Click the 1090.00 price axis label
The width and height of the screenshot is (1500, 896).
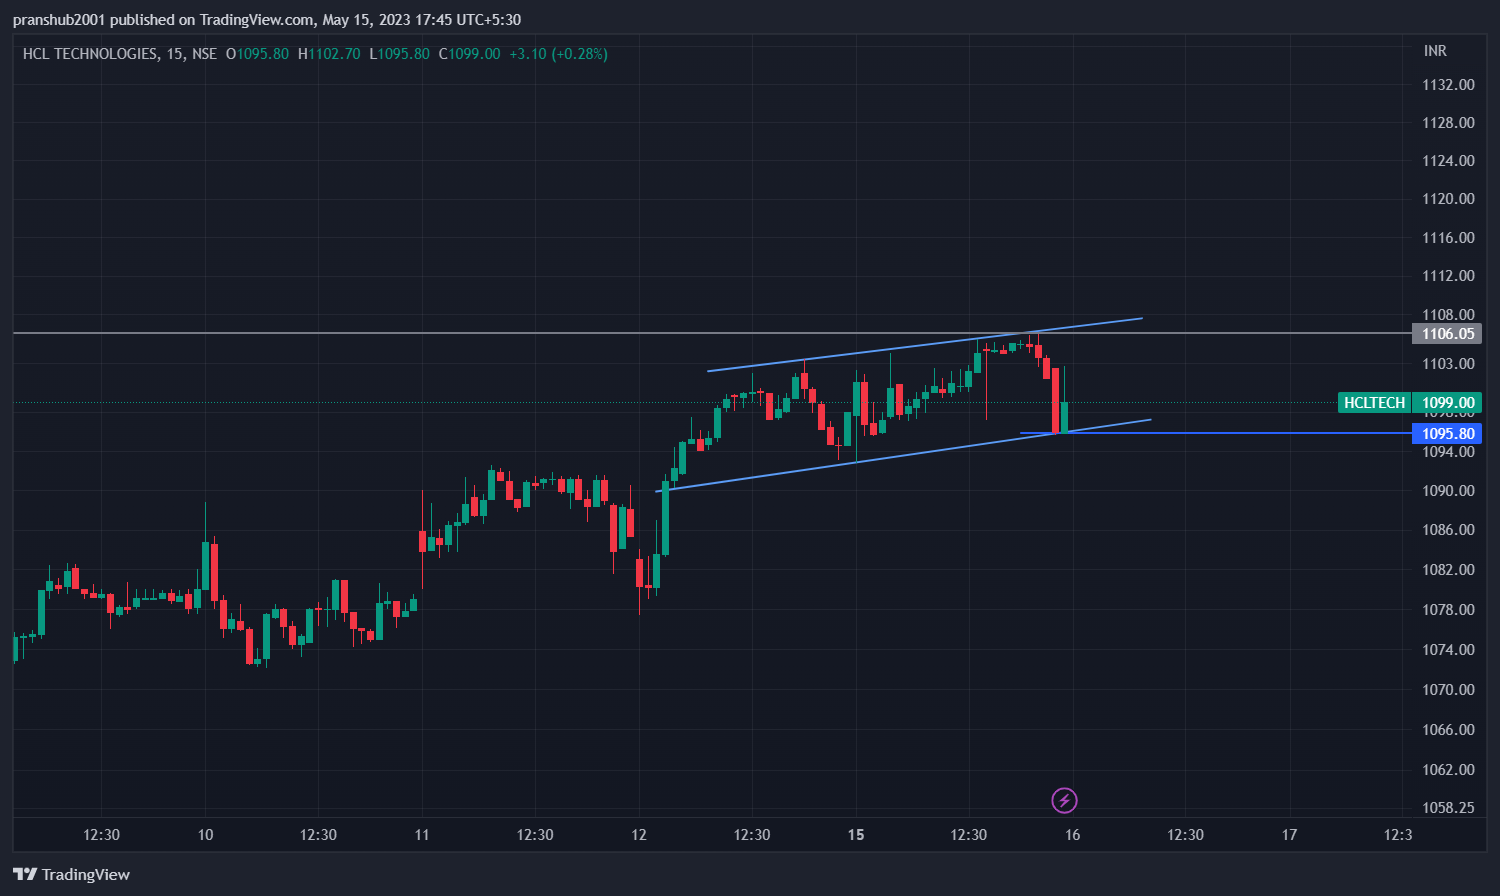[x=1448, y=491]
